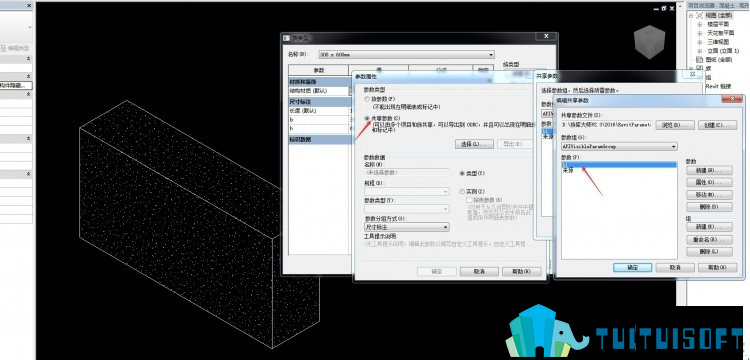Select the 共享参数 shared parameter radio button
Image resolution: width=750 pixels, height=360 pixels.
[x=367, y=118]
